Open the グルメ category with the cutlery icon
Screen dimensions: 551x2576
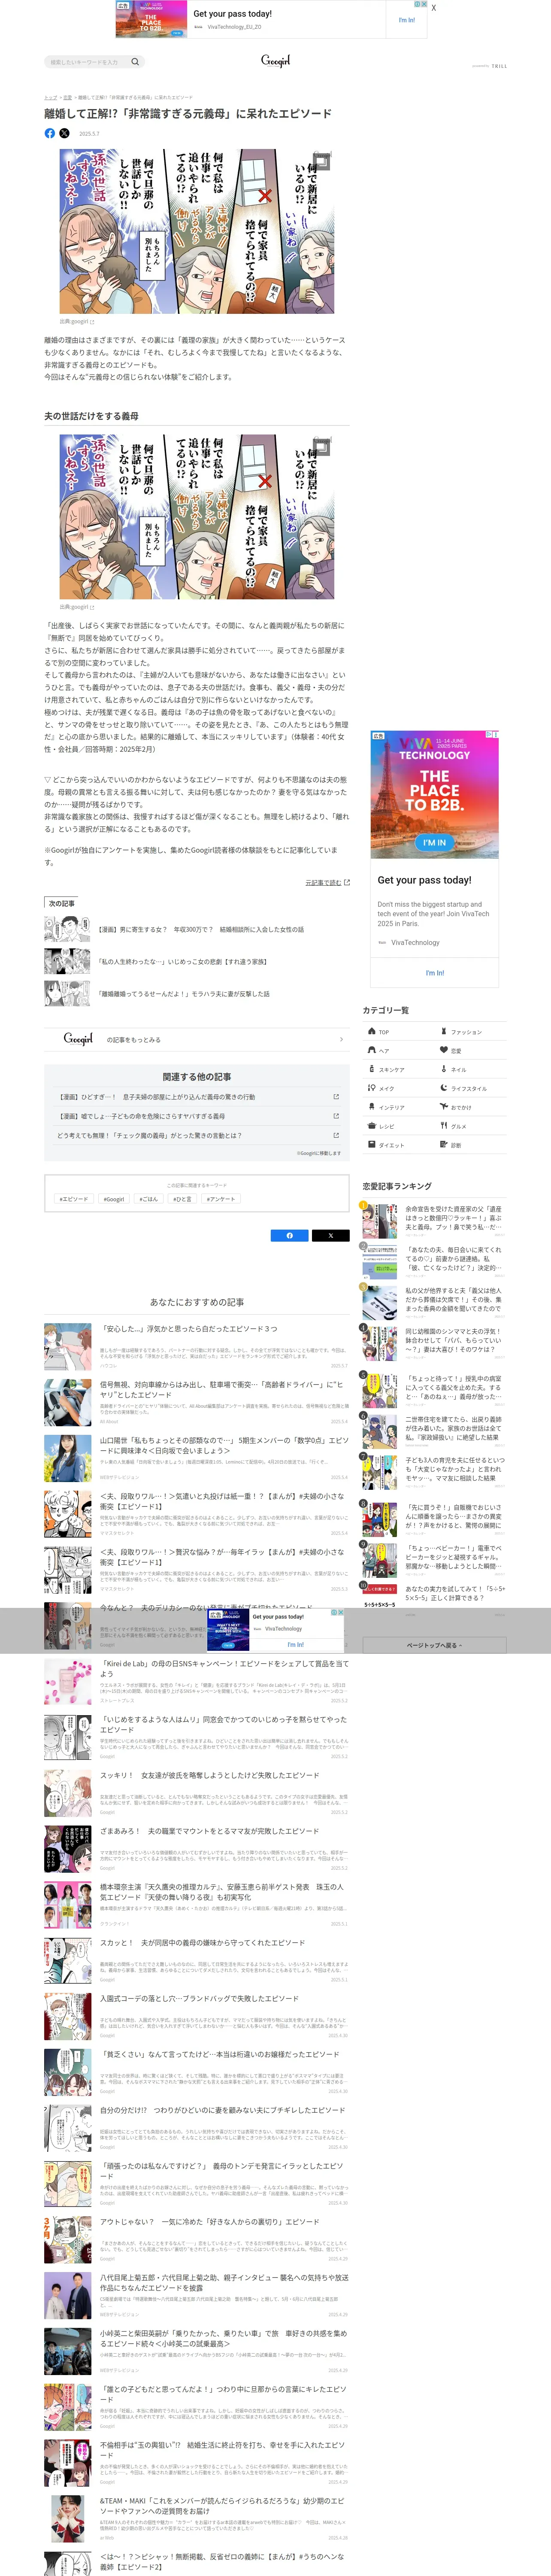pos(471,1126)
